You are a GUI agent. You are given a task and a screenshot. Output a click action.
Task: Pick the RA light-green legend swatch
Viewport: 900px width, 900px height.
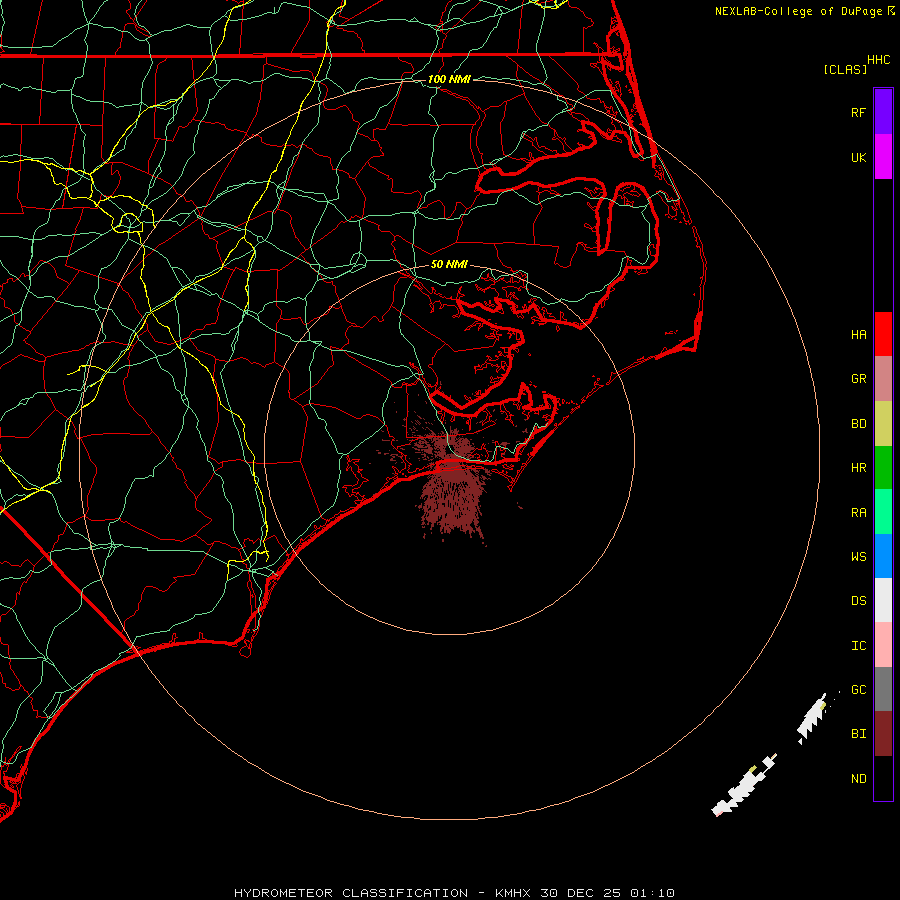tap(883, 512)
